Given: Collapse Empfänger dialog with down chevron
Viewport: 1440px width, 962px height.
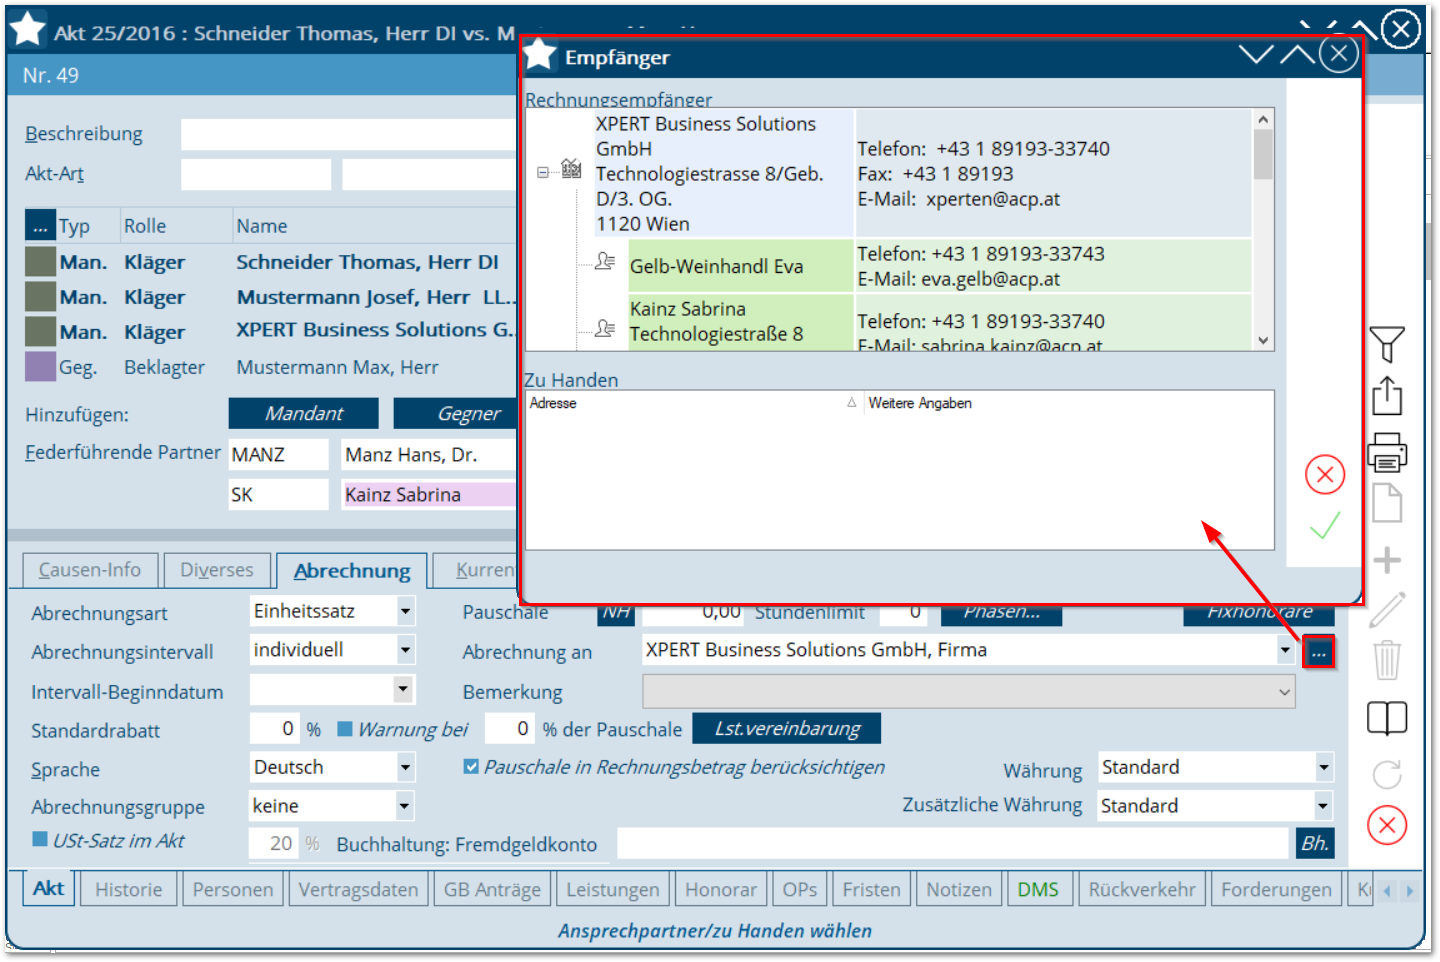Looking at the screenshot, I should coord(1256,54).
